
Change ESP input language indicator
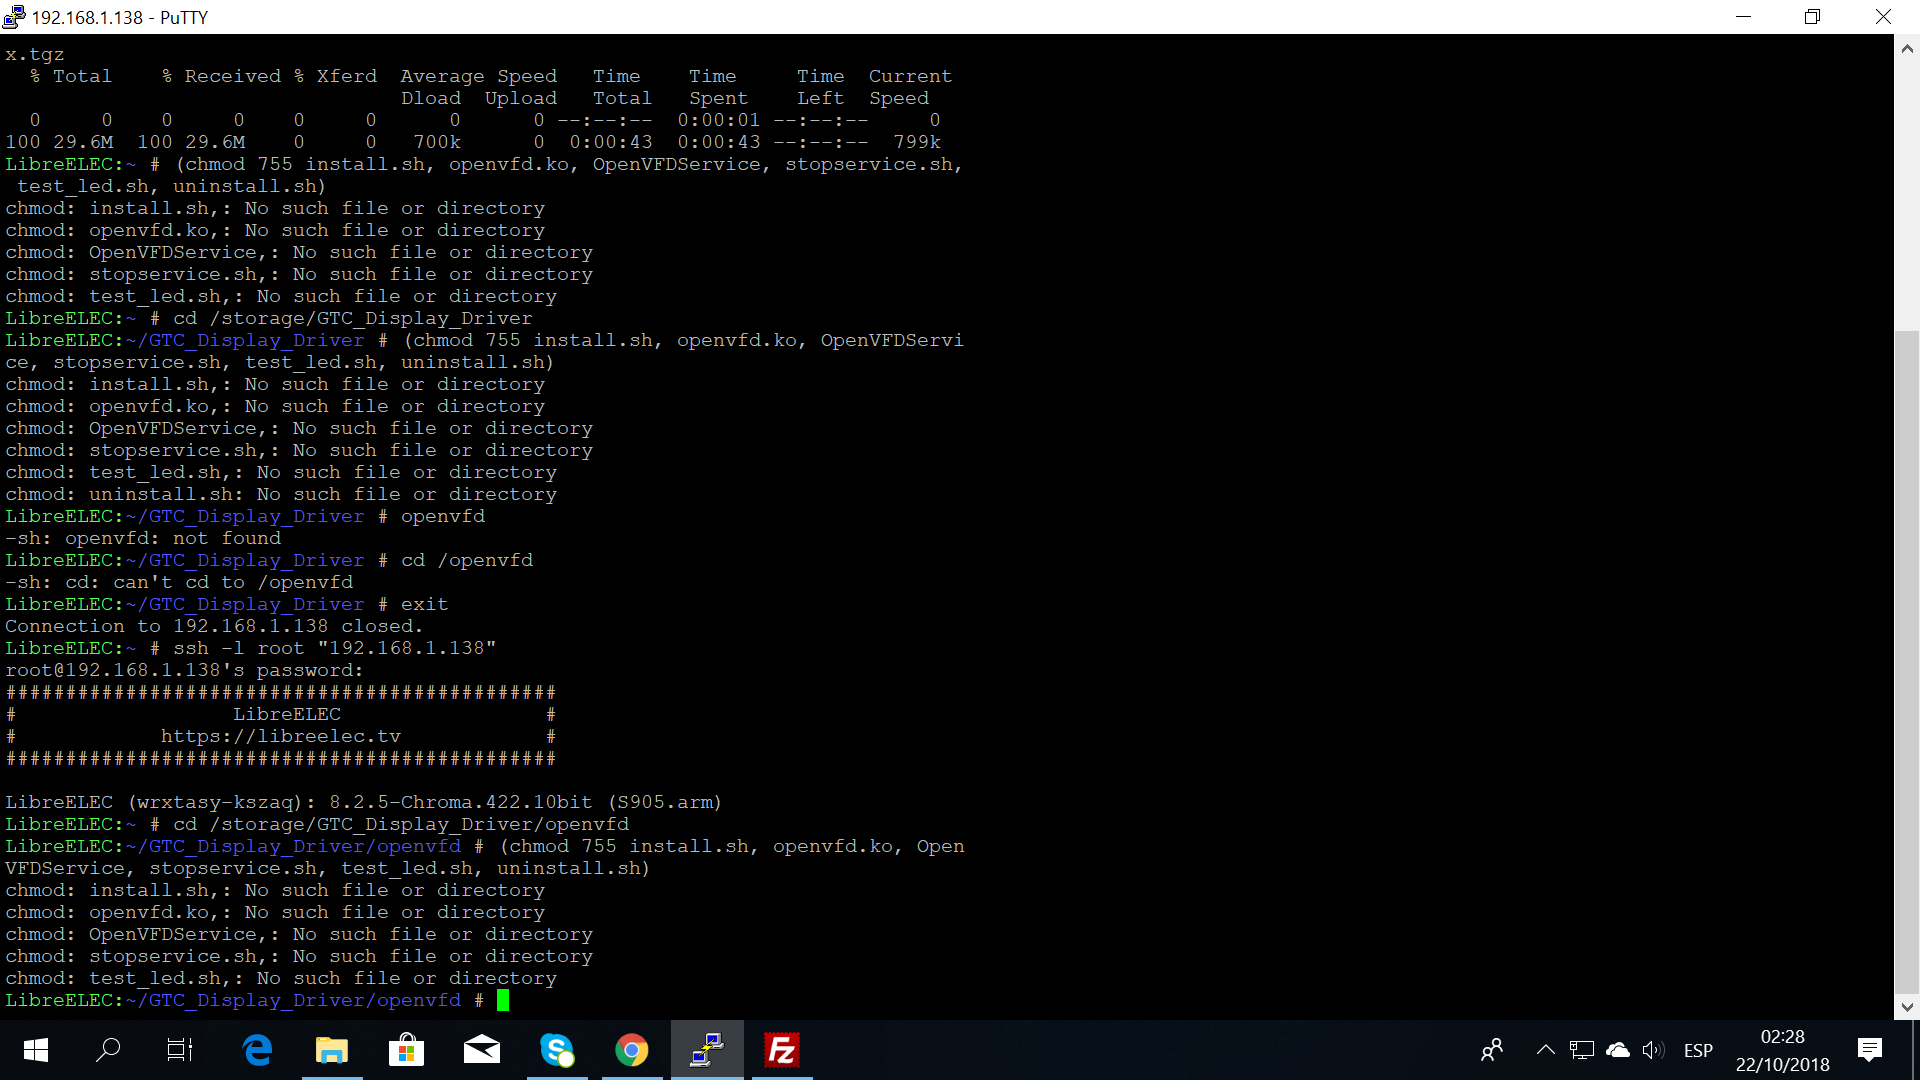[1698, 1050]
